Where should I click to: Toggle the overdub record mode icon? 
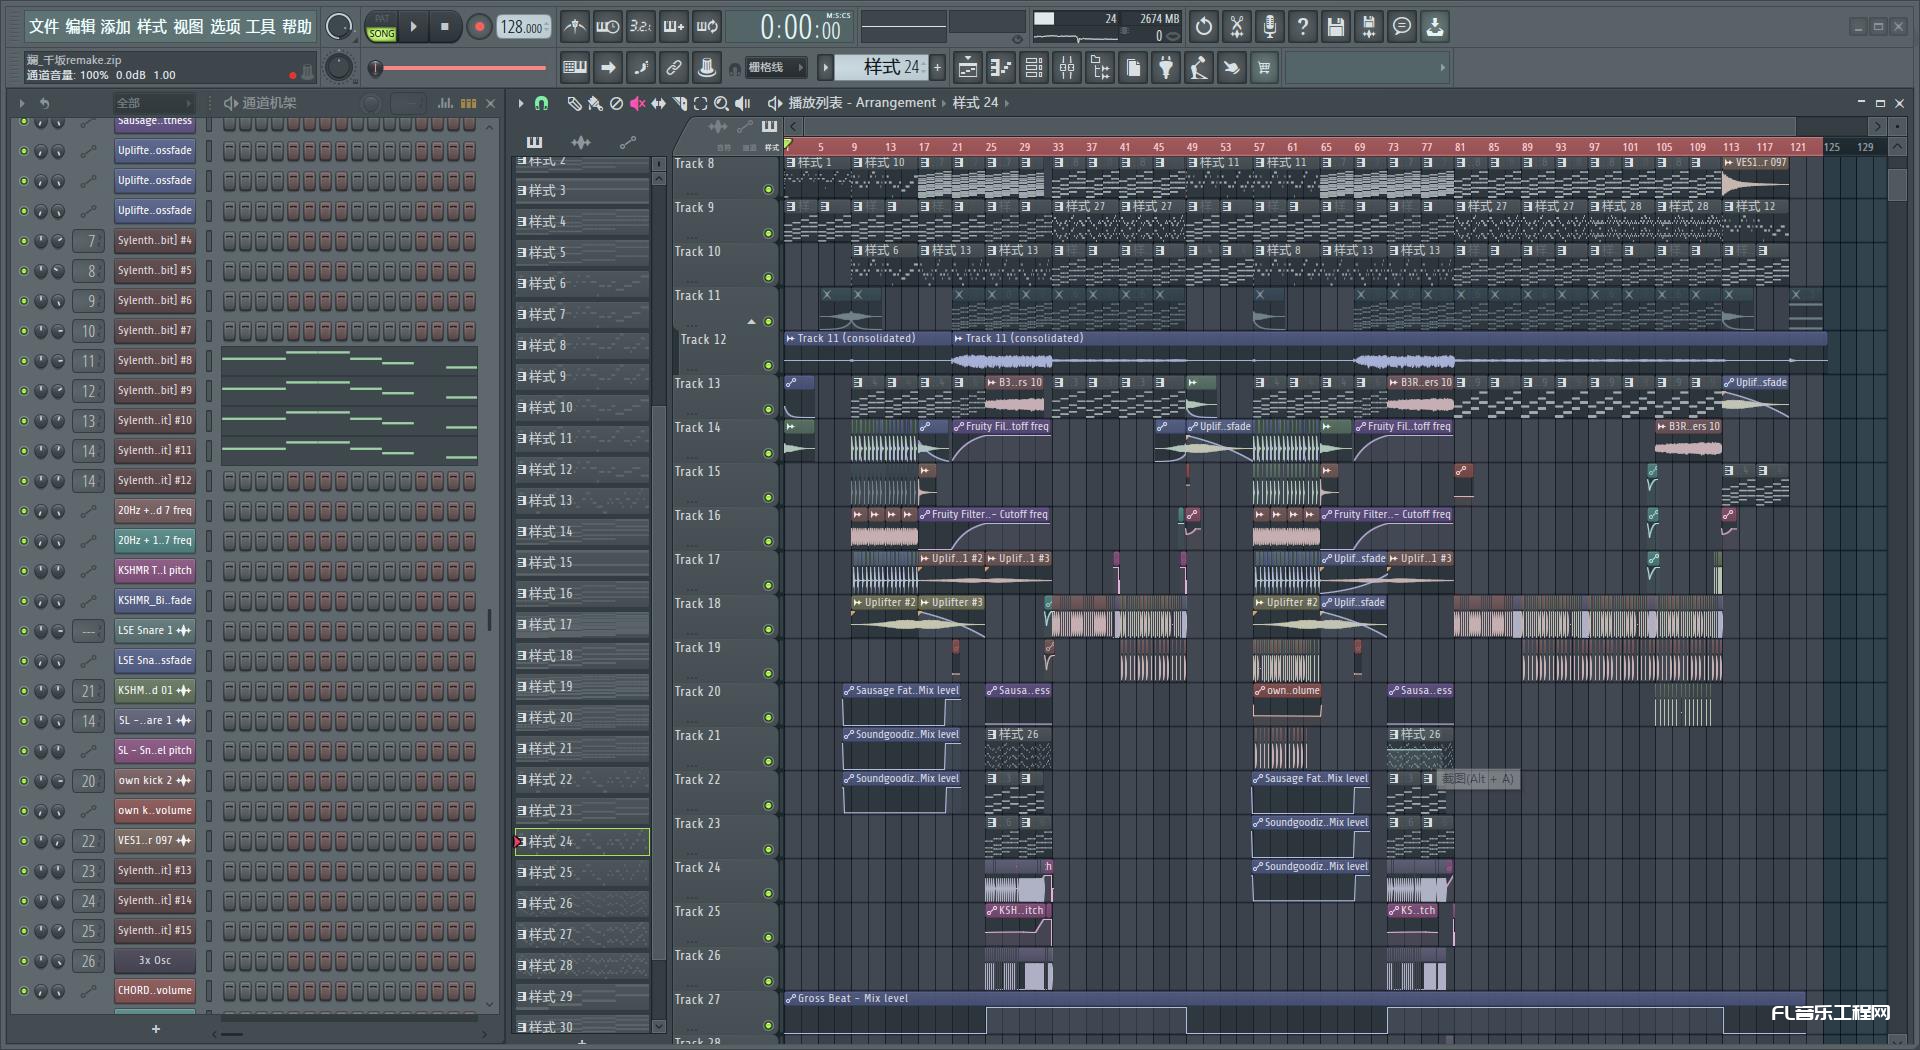(674, 27)
